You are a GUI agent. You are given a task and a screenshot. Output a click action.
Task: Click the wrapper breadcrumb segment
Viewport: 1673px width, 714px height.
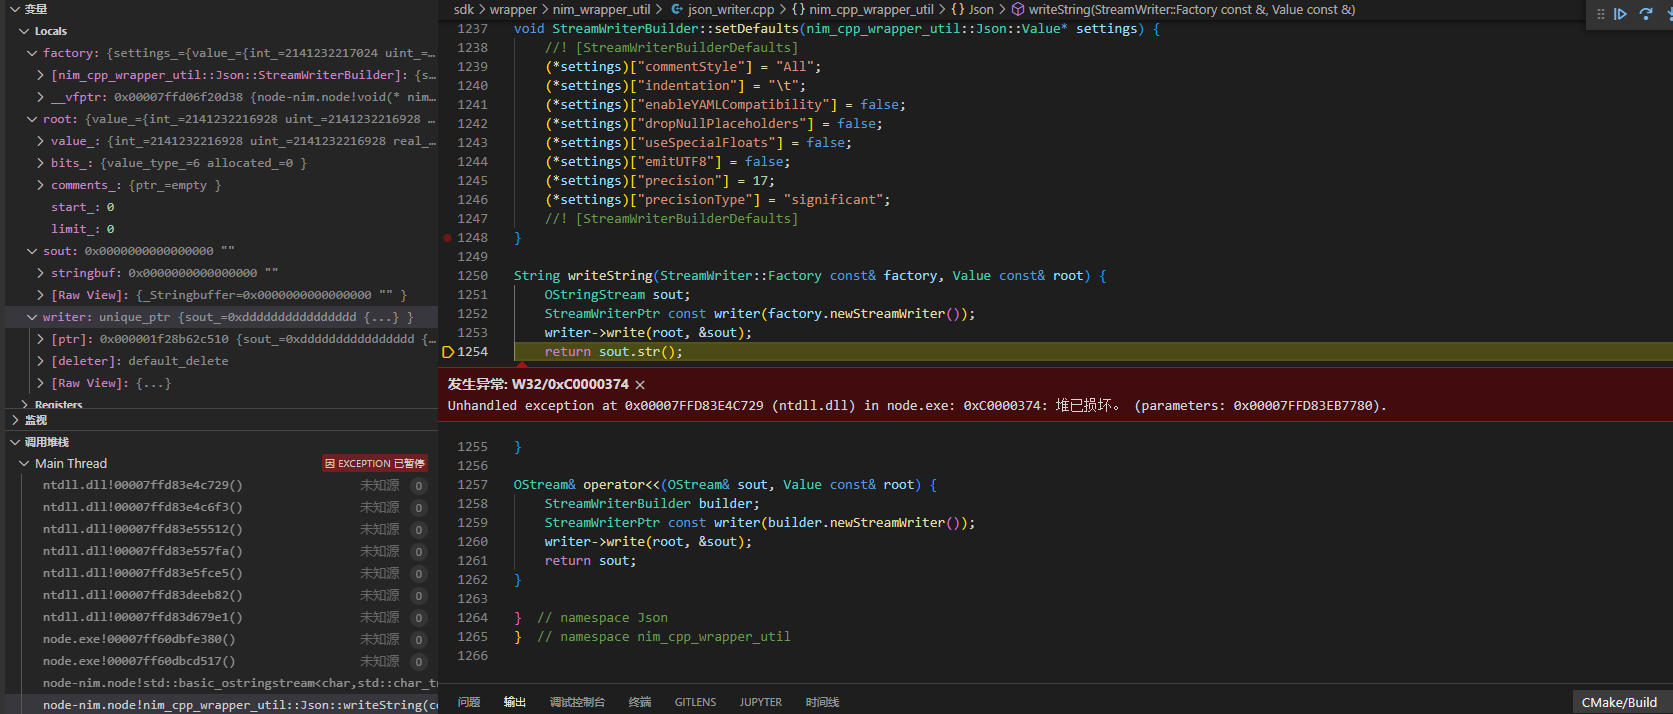[513, 10]
